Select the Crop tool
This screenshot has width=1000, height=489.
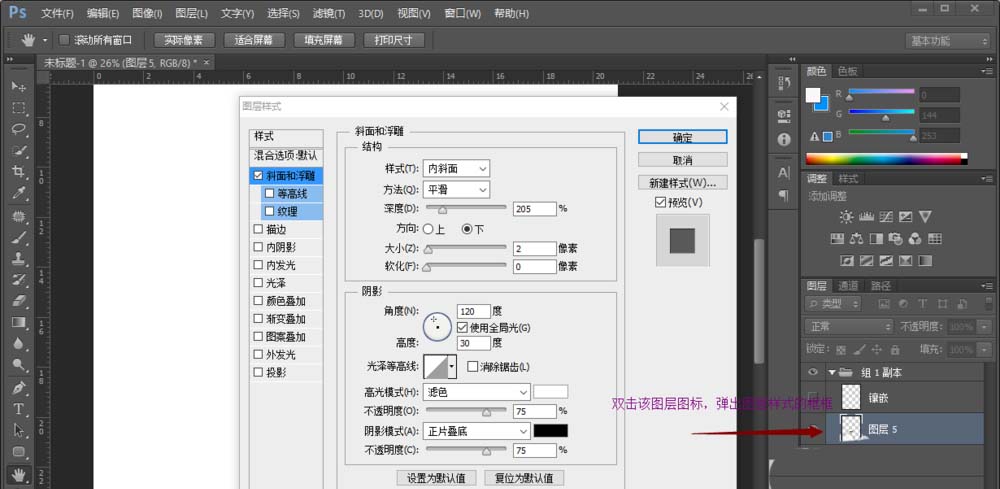(x=18, y=172)
